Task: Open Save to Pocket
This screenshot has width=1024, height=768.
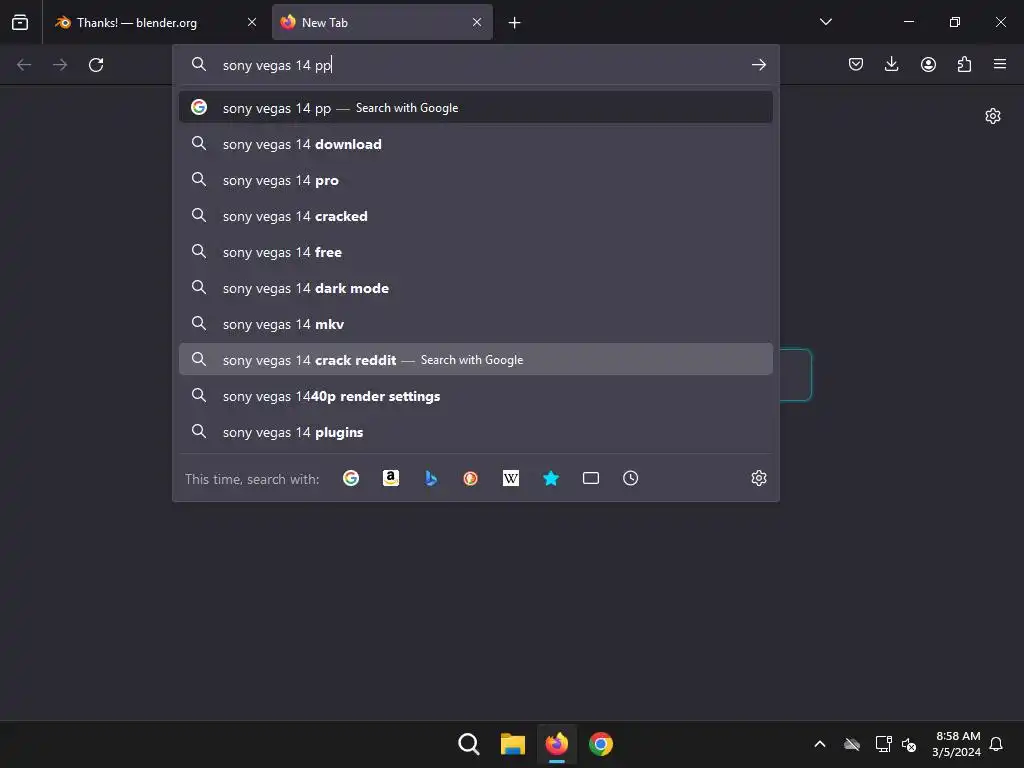Action: click(856, 64)
